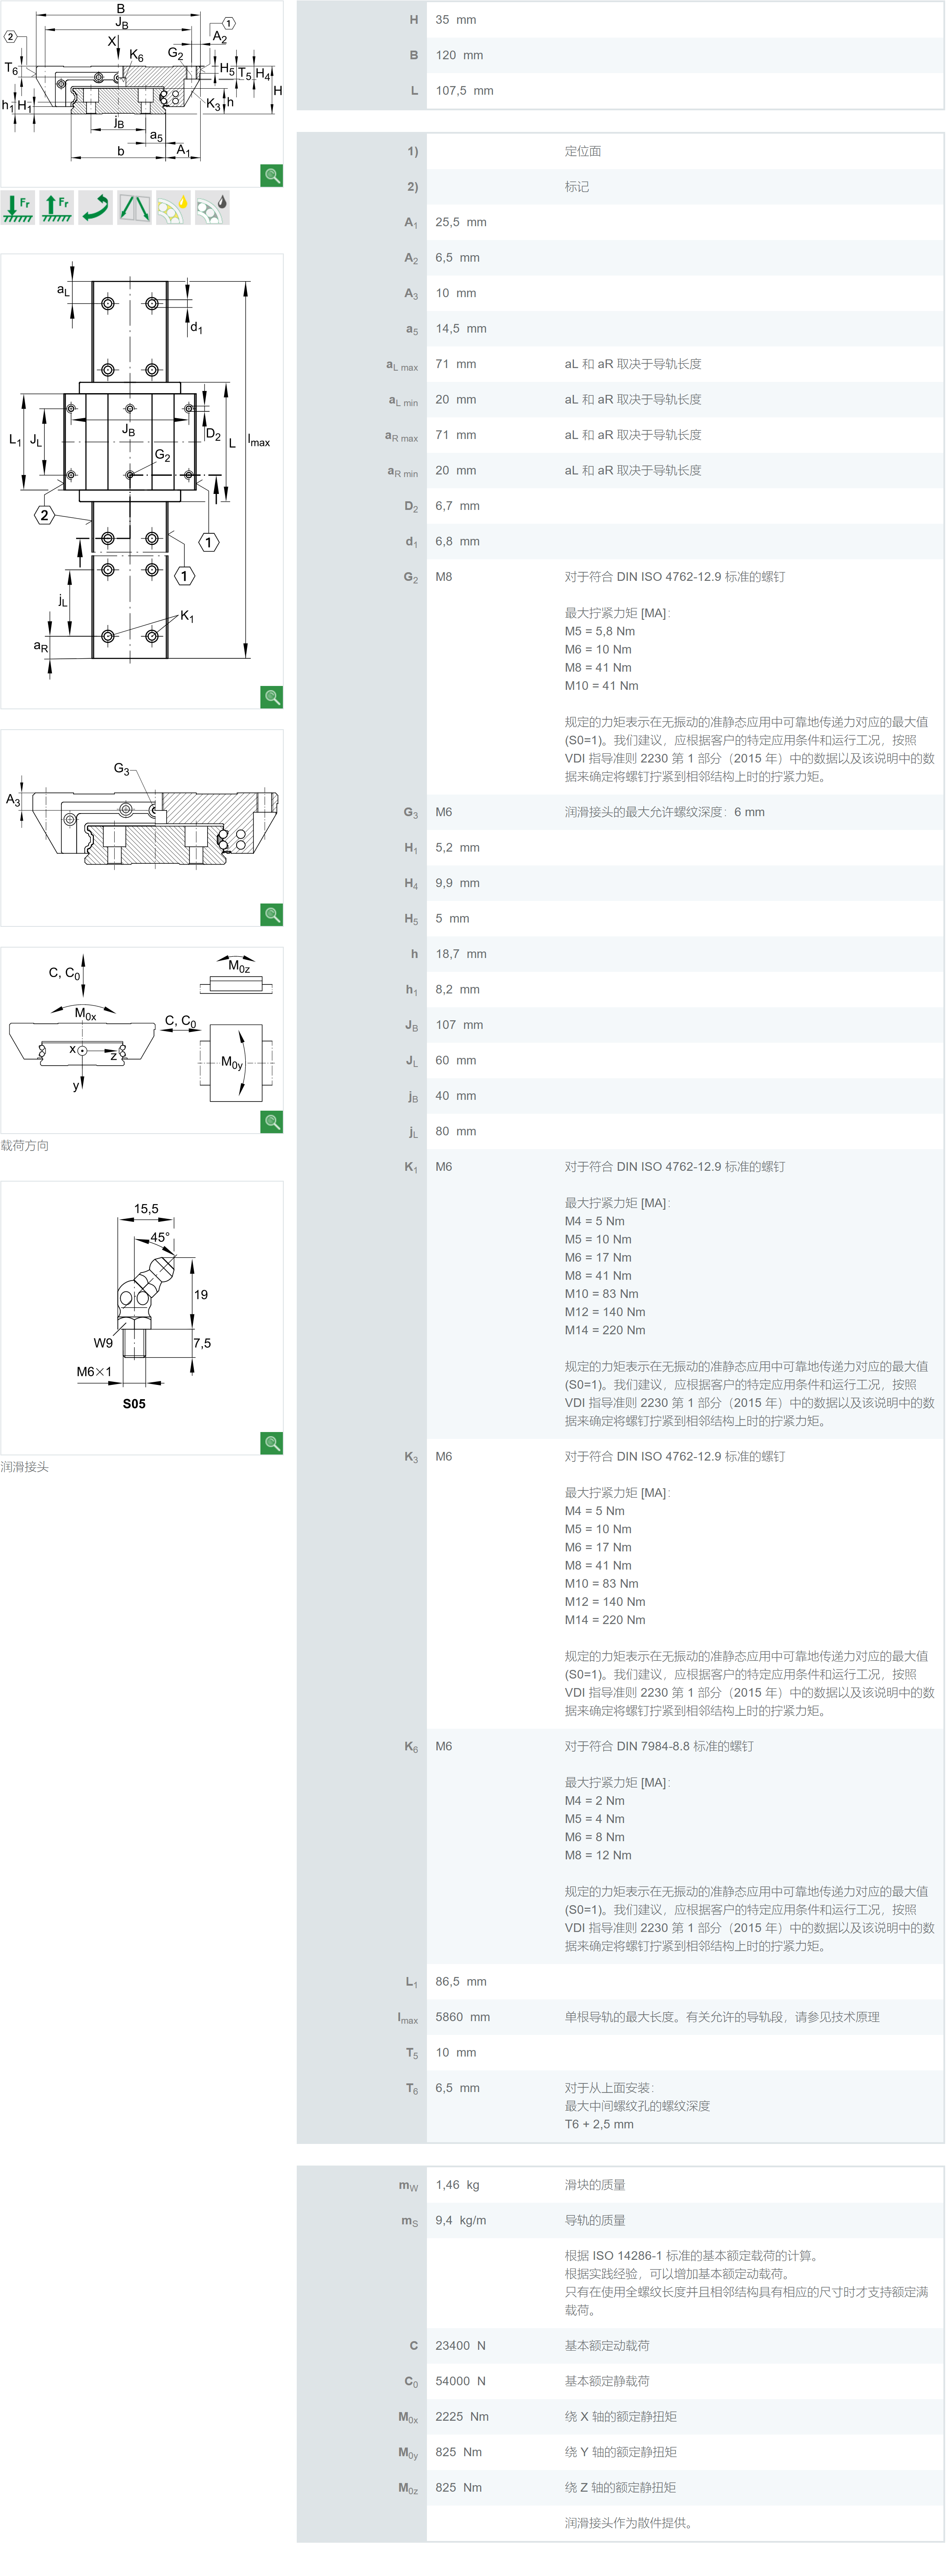Click the 滑块的质量 description
Screen dimensions: 946x2576
(595, 2185)
